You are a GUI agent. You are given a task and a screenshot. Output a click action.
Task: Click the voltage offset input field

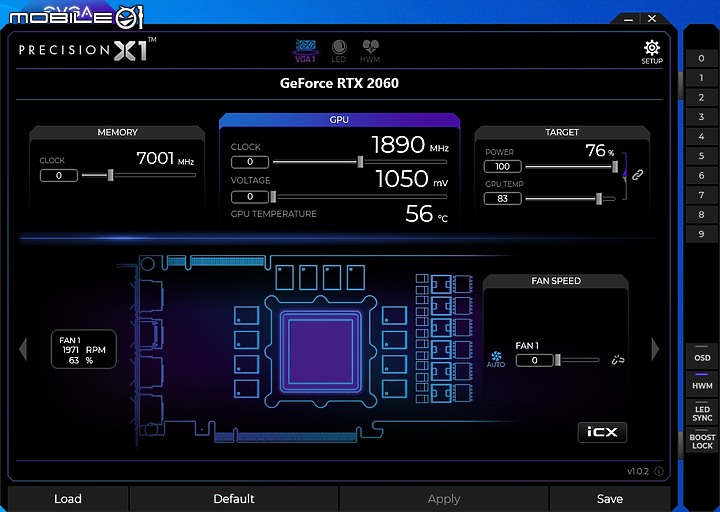tap(250, 197)
